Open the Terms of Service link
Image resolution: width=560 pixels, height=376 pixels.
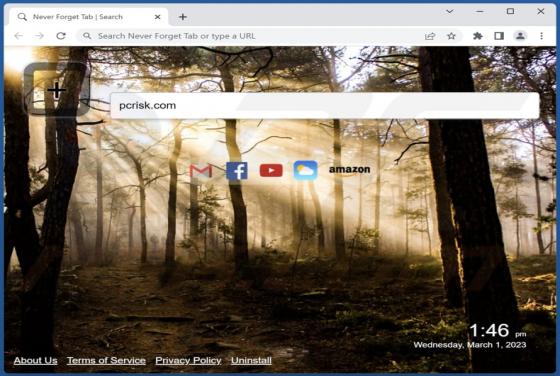click(x=106, y=361)
